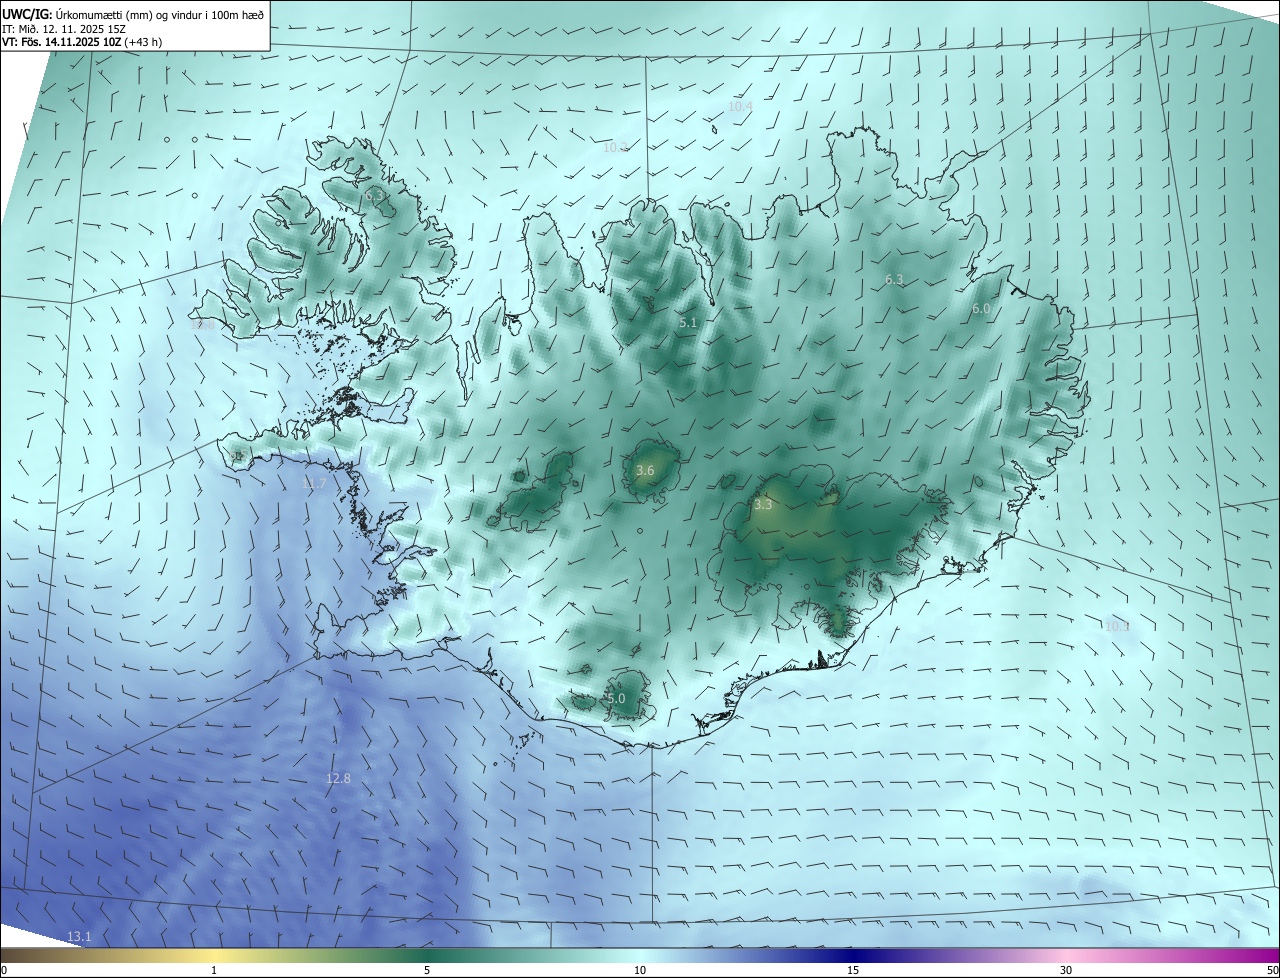Click the 5.0 value near the south coast
The width and height of the screenshot is (1280, 978).
click(616, 698)
